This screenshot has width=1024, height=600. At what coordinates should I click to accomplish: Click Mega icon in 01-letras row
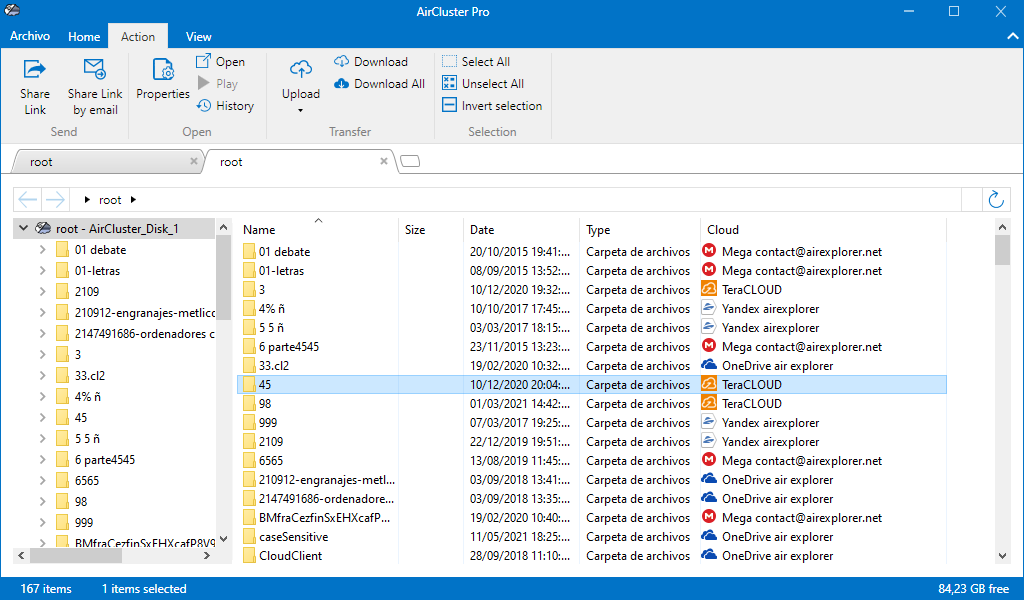pyautogui.click(x=709, y=270)
